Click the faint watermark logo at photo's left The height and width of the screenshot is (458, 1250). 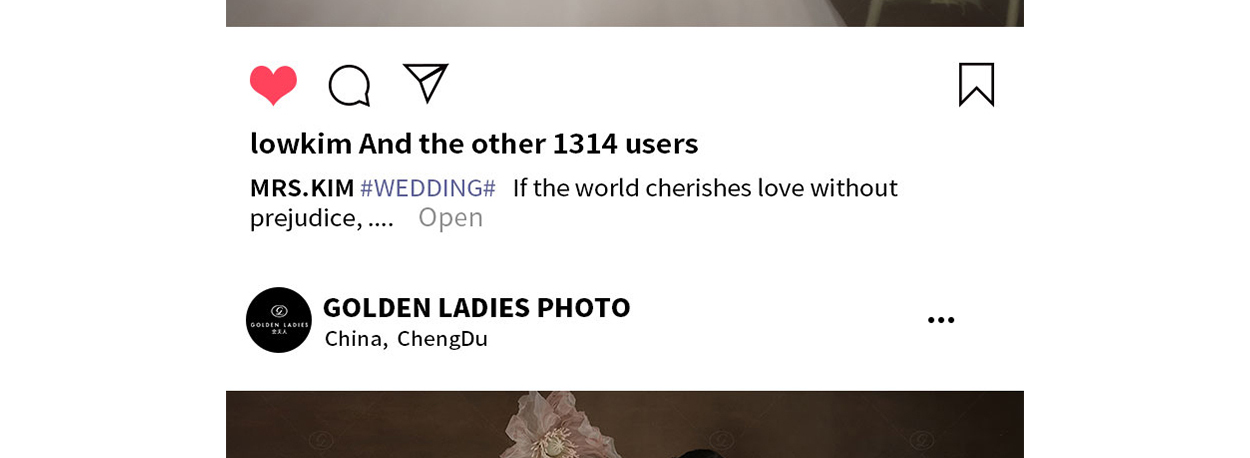[321, 439]
